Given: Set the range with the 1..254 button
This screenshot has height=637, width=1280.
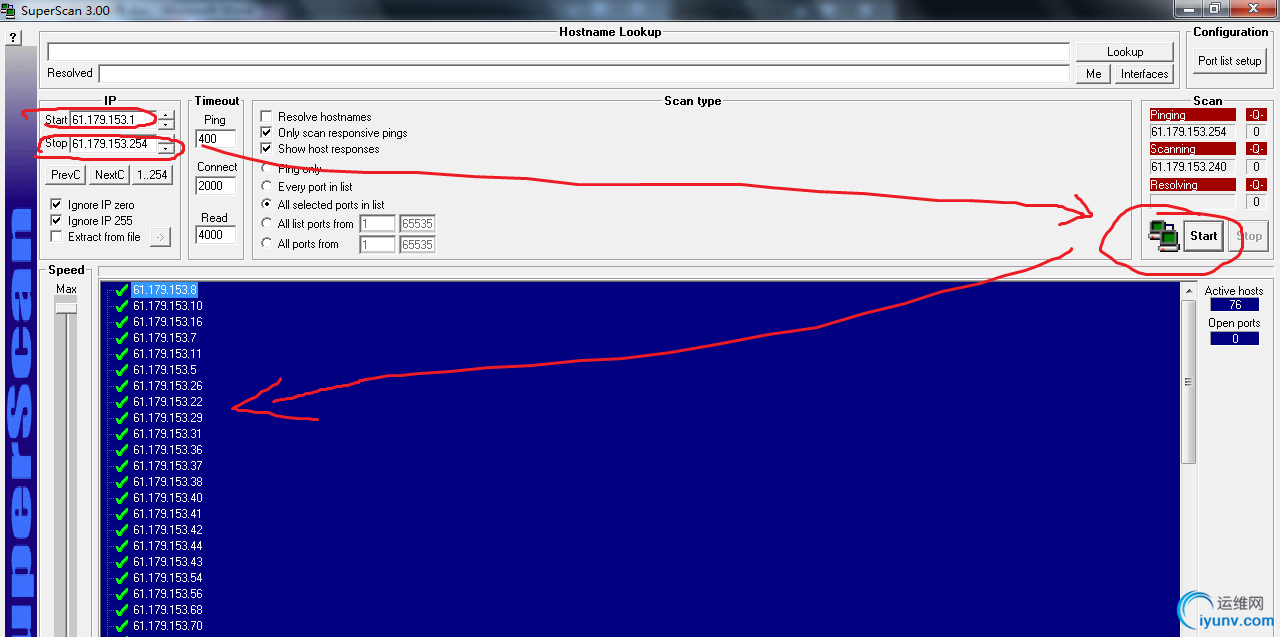Looking at the screenshot, I should pos(152,175).
